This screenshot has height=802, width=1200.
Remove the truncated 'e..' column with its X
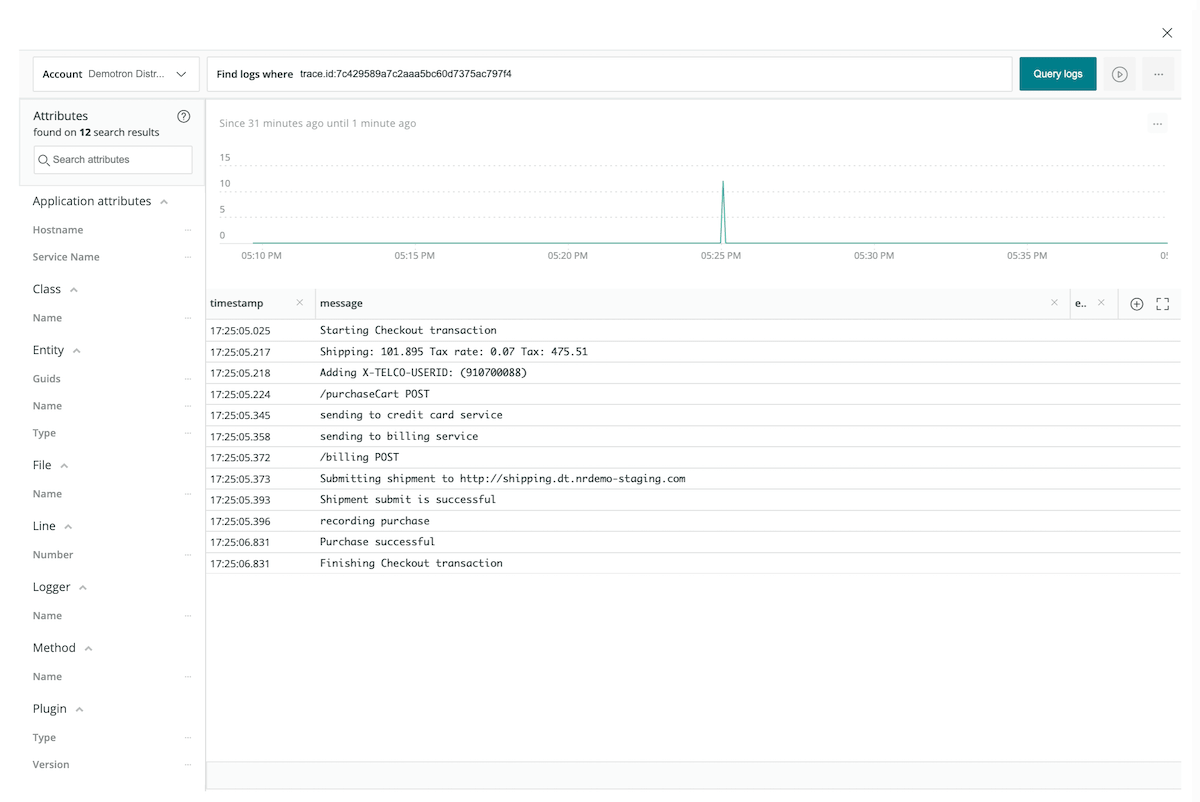1102,303
